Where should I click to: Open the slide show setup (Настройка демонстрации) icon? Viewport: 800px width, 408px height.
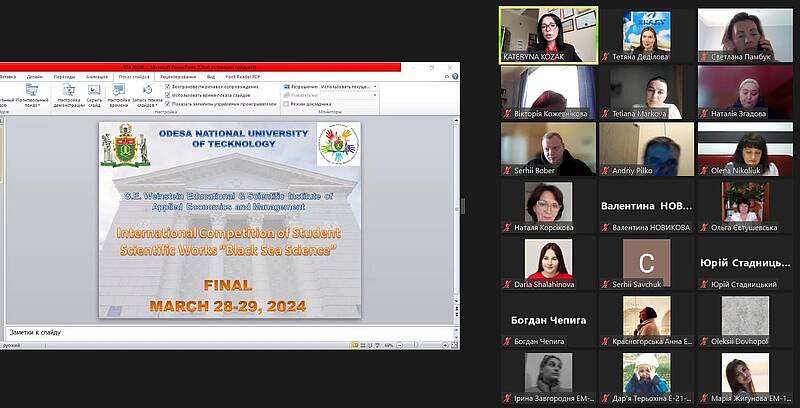click(69, 90)
